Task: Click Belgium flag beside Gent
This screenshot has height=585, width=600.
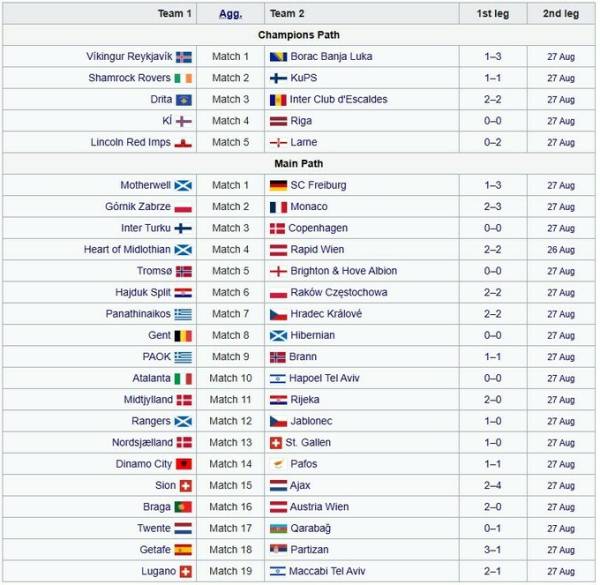Action: click(183, 336)
